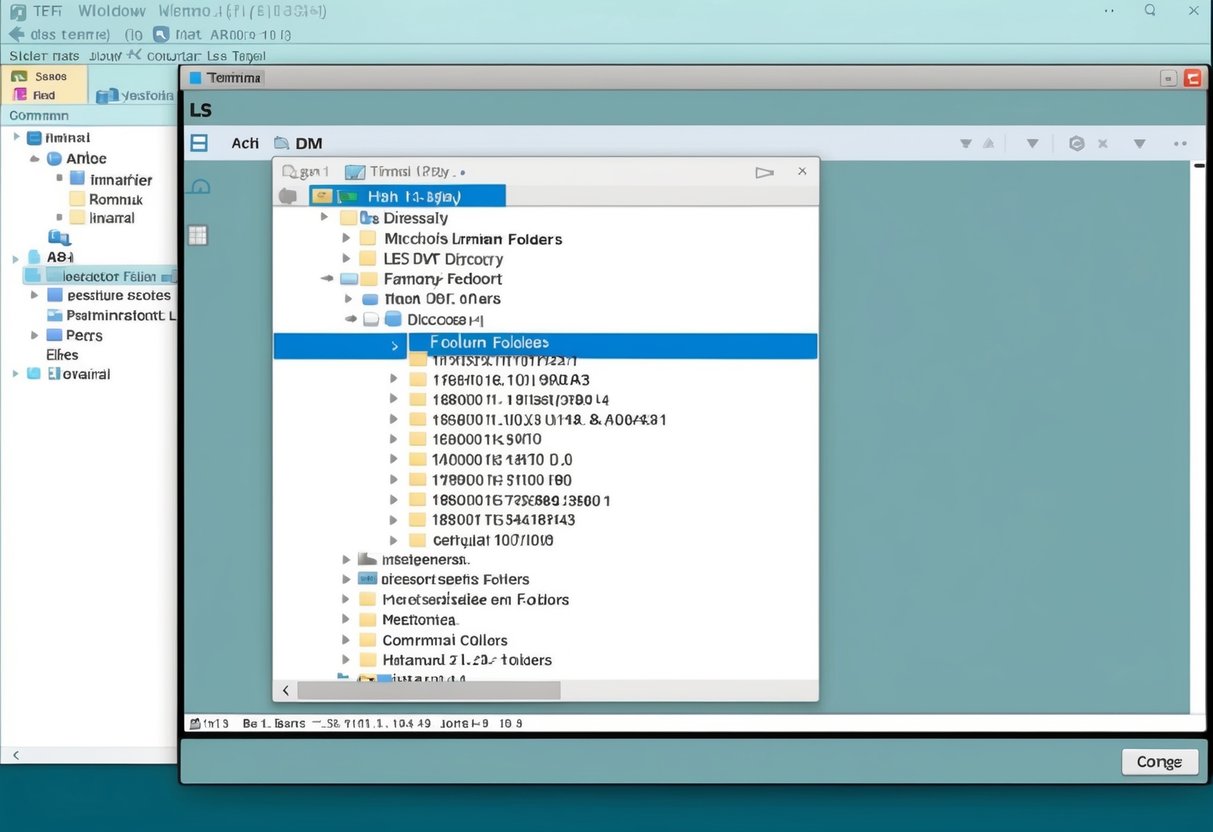Expand the Famony Fedoort tree entry
This screenshot has height=832, width=1213.
point(326,278)
